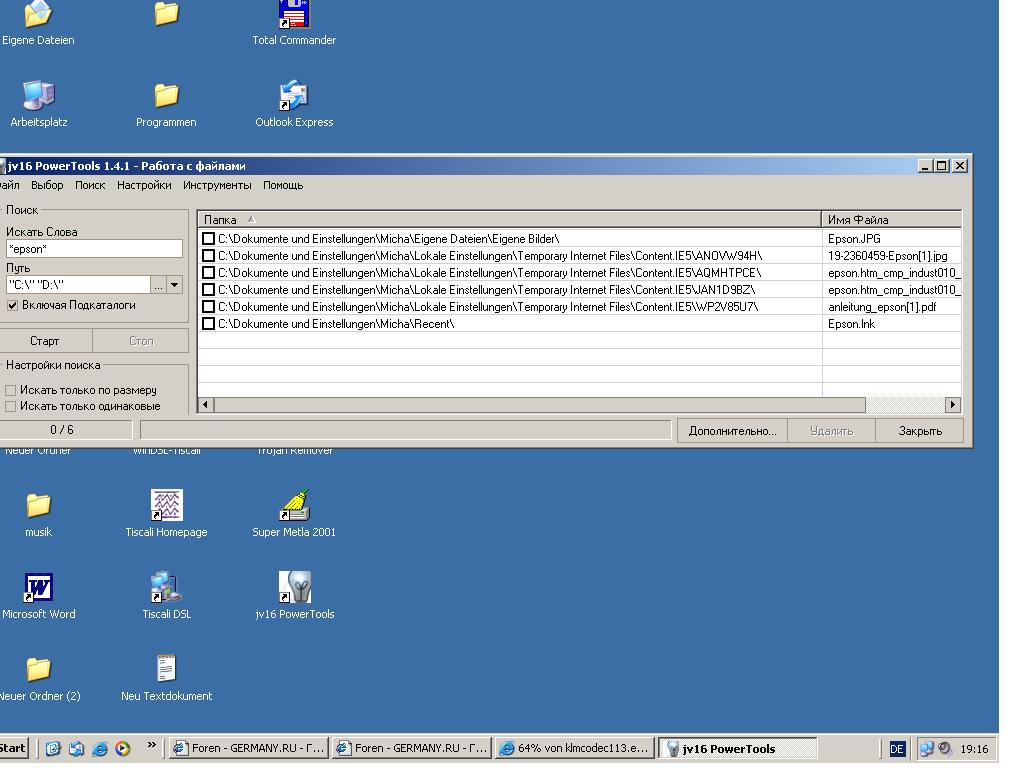
Task: Click the Старт search button
Action: (x=44, y=341)
